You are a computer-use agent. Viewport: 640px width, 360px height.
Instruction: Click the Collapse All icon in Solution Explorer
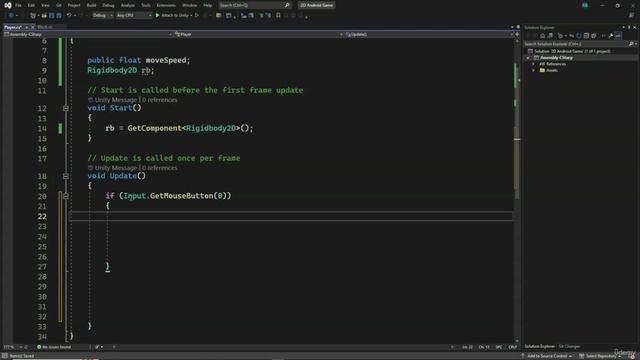[586, 36]
